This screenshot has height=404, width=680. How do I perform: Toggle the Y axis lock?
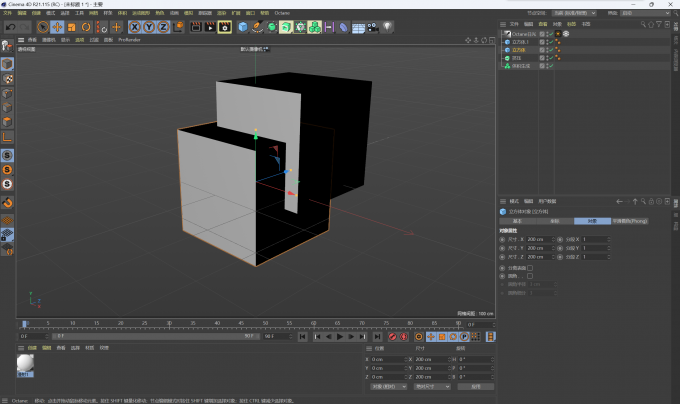pos(149,27)
